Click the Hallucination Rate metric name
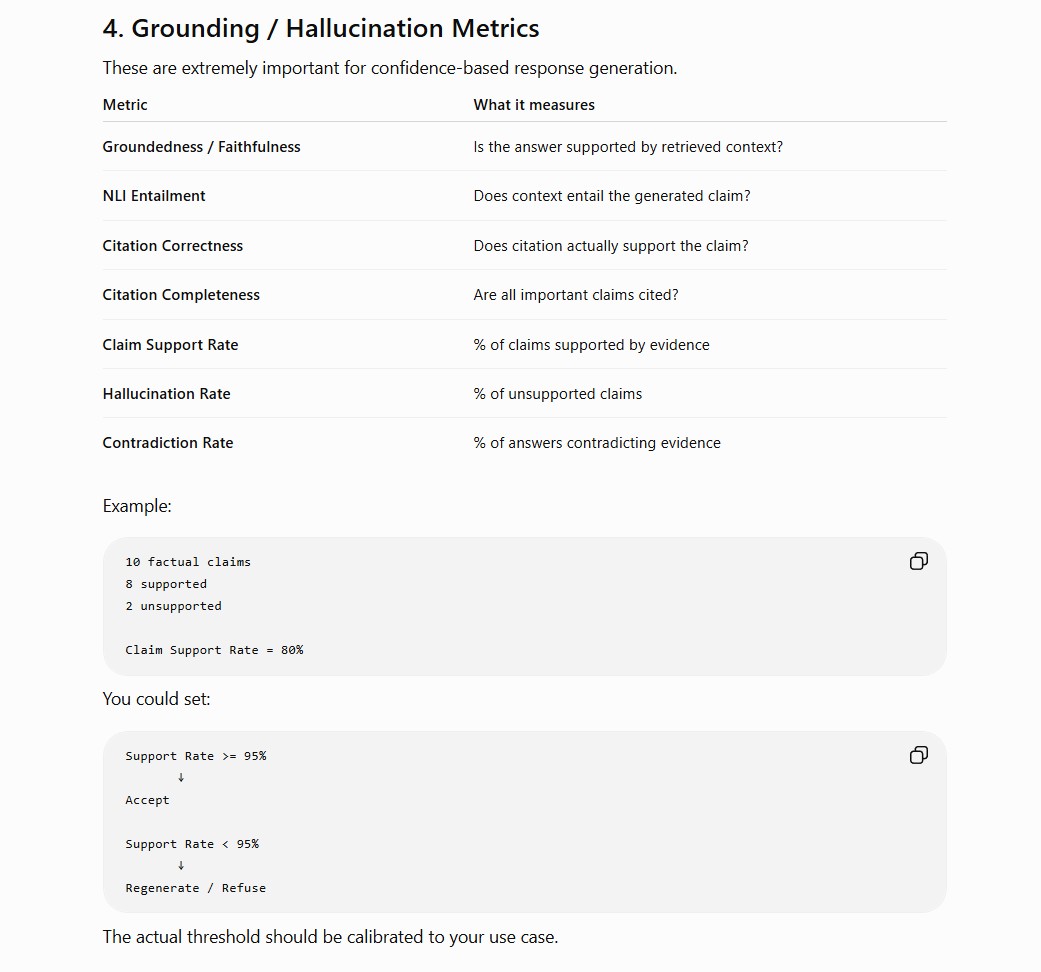The height and width of the screenshot is (972, 1041). pyautogui.click(x=167, y=394)
